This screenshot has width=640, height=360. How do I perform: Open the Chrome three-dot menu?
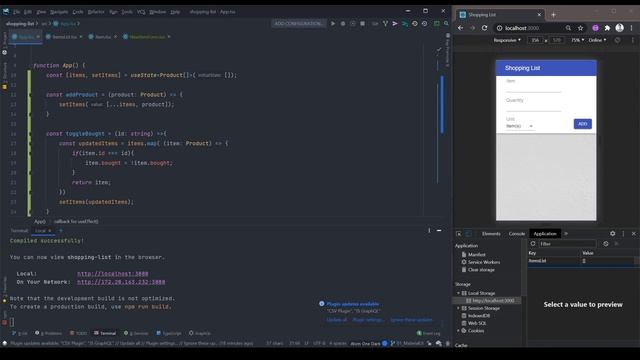coord(631,28)
